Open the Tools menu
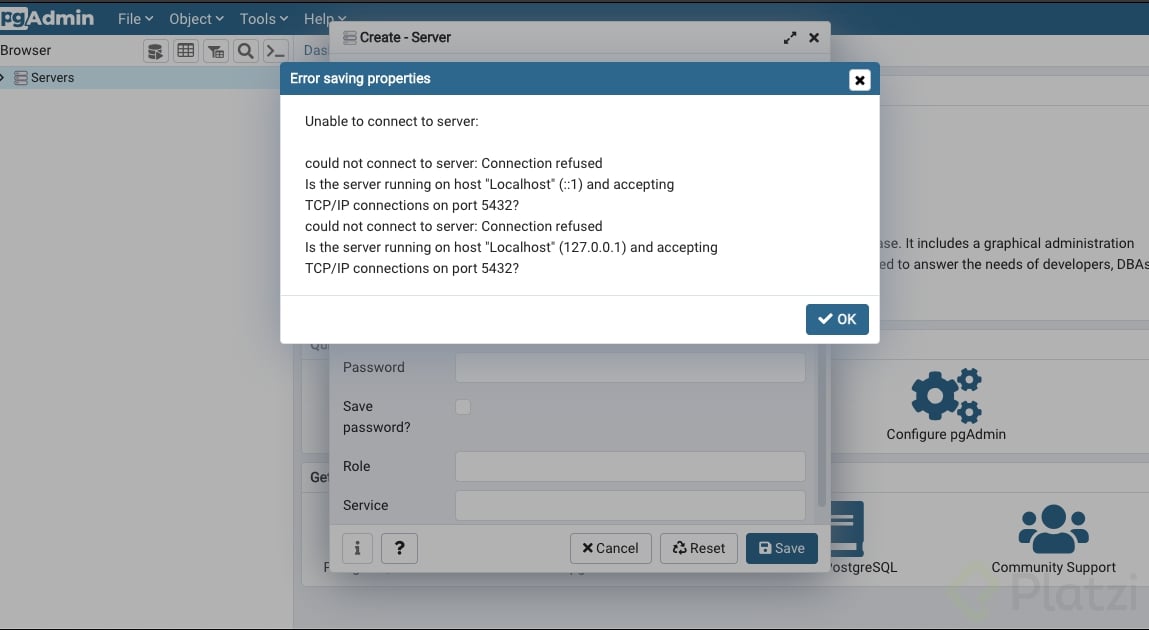Viewport: 1149px width, 630px height. 264,19
